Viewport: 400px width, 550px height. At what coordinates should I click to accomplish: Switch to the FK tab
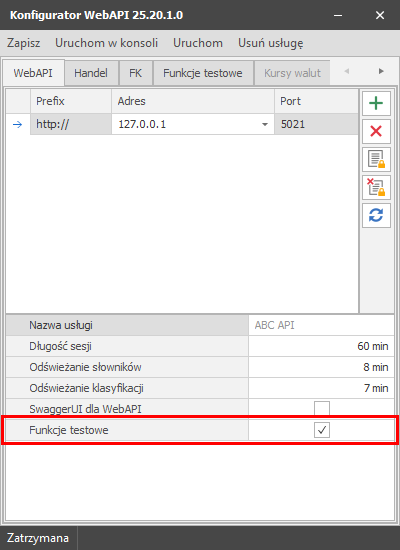136,73
